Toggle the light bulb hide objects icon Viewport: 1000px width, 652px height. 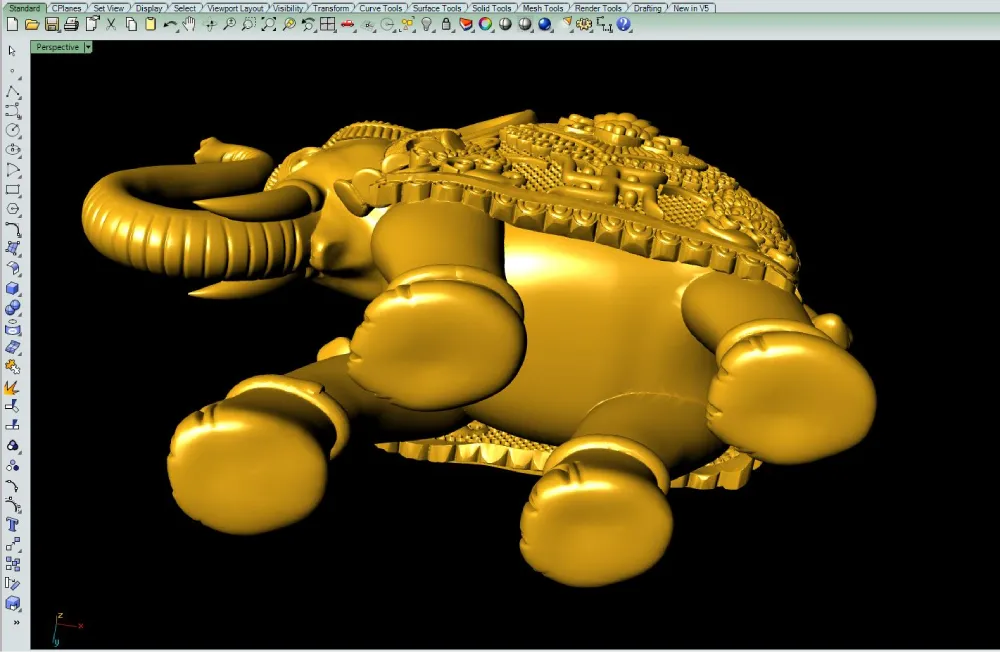[x=427, y=24]
